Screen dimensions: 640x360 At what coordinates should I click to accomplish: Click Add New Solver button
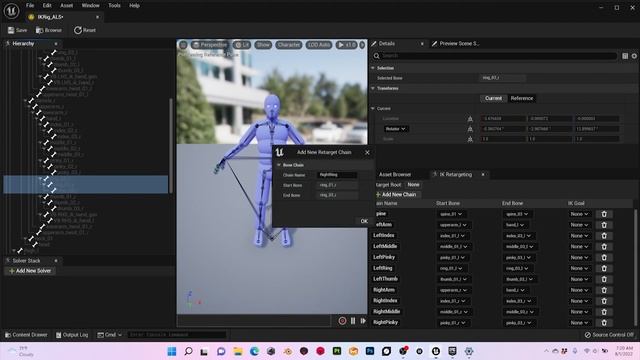[30, 271]
